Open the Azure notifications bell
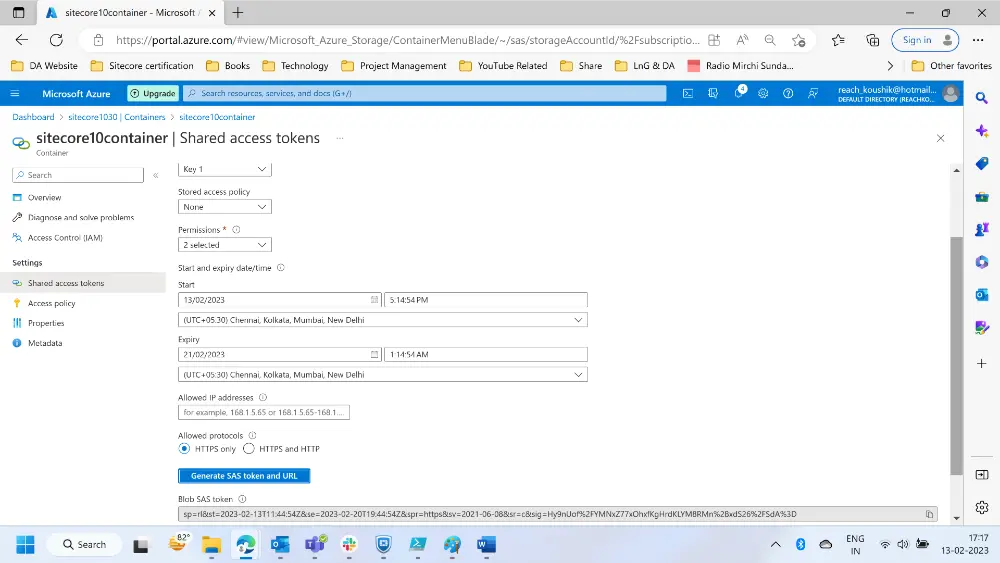The image size is (1000, 563). (x=739, y=93)
